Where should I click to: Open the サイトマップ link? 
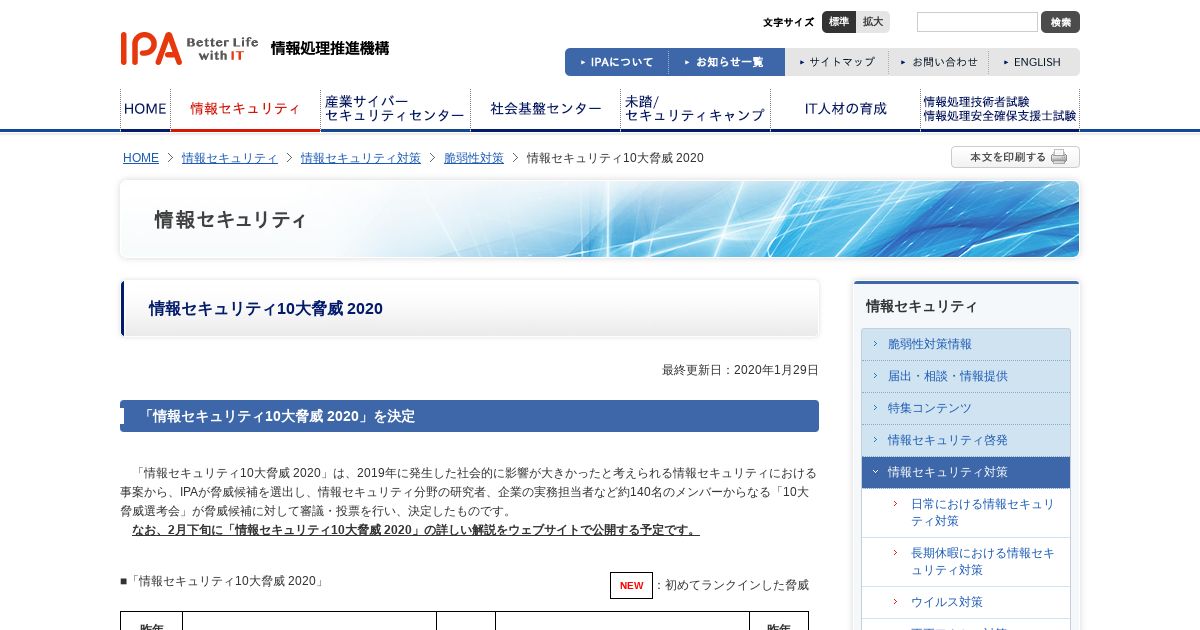click(837, 62)
